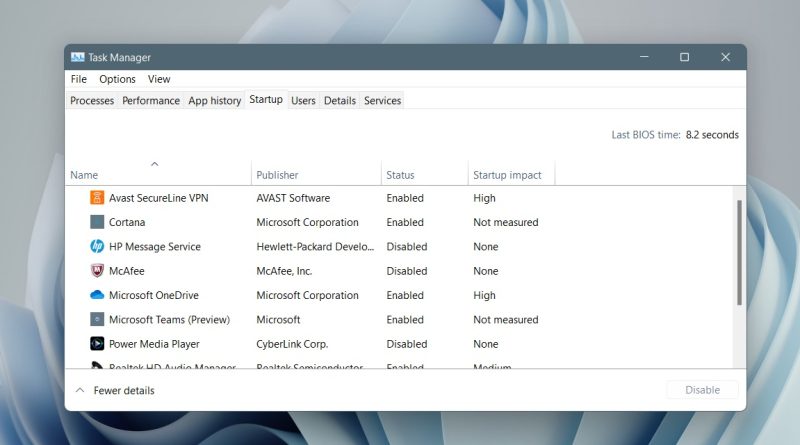
Task: Switch to the Performance tab
Action: point(151,101)
